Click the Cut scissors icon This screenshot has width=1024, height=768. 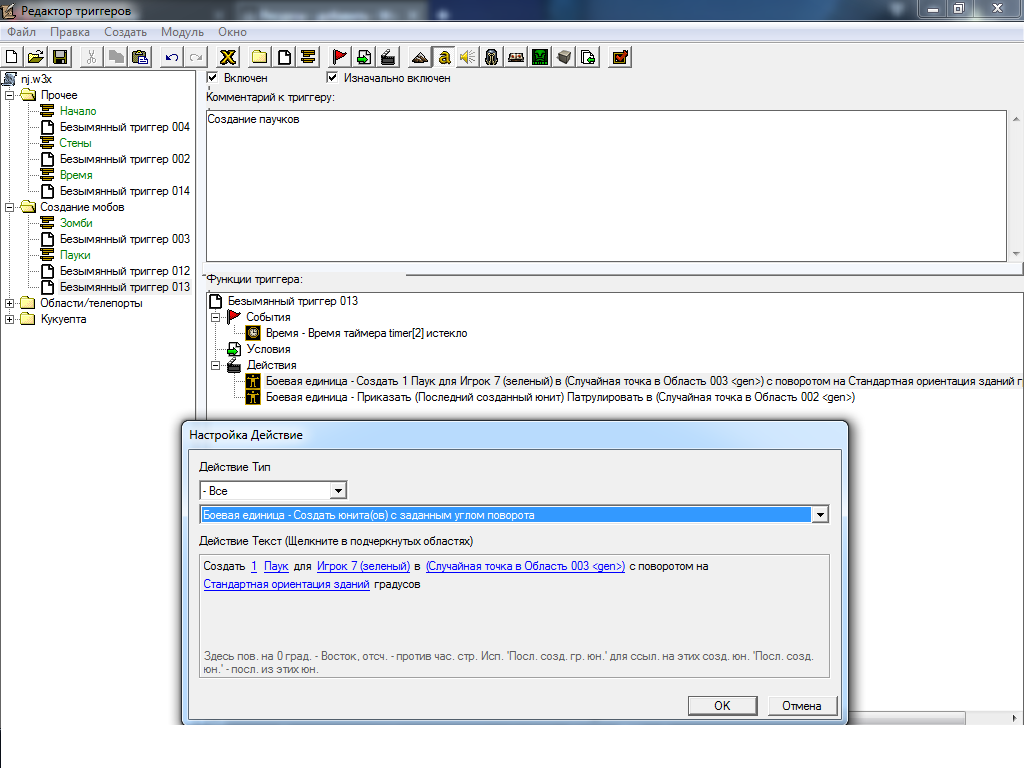coord(91,57)
